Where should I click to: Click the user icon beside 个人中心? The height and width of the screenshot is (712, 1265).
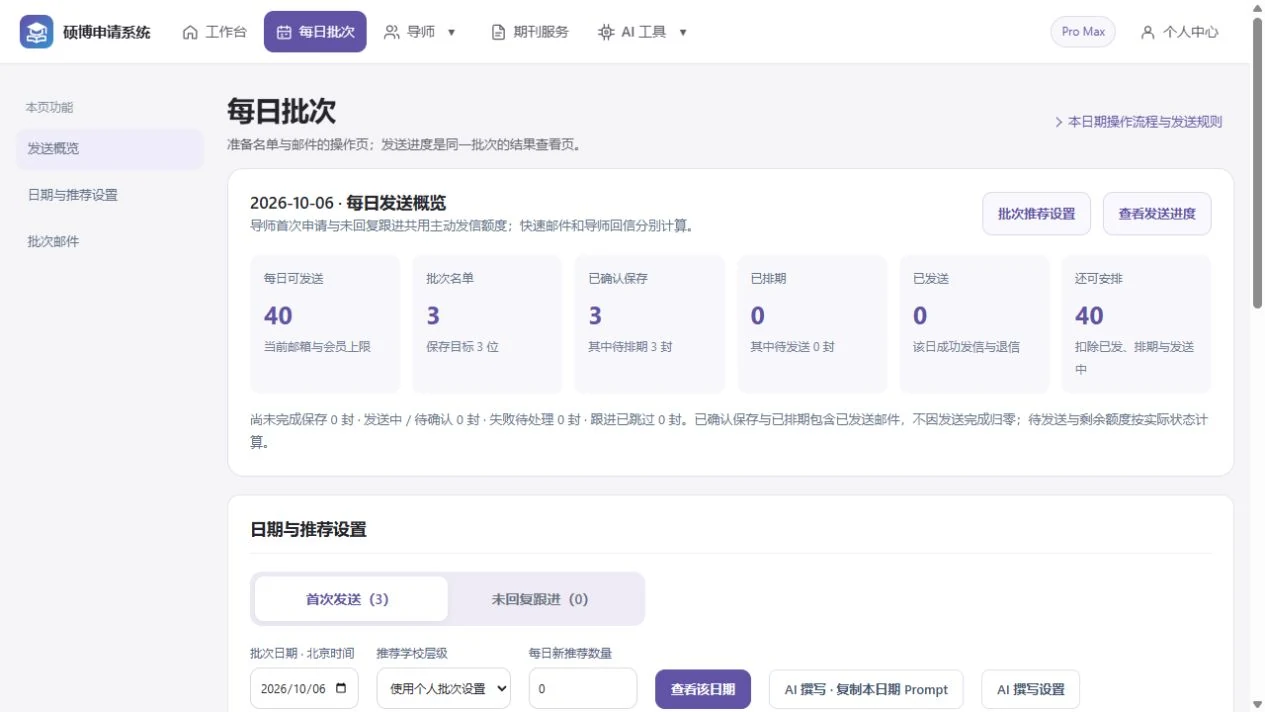(1148, 32)
